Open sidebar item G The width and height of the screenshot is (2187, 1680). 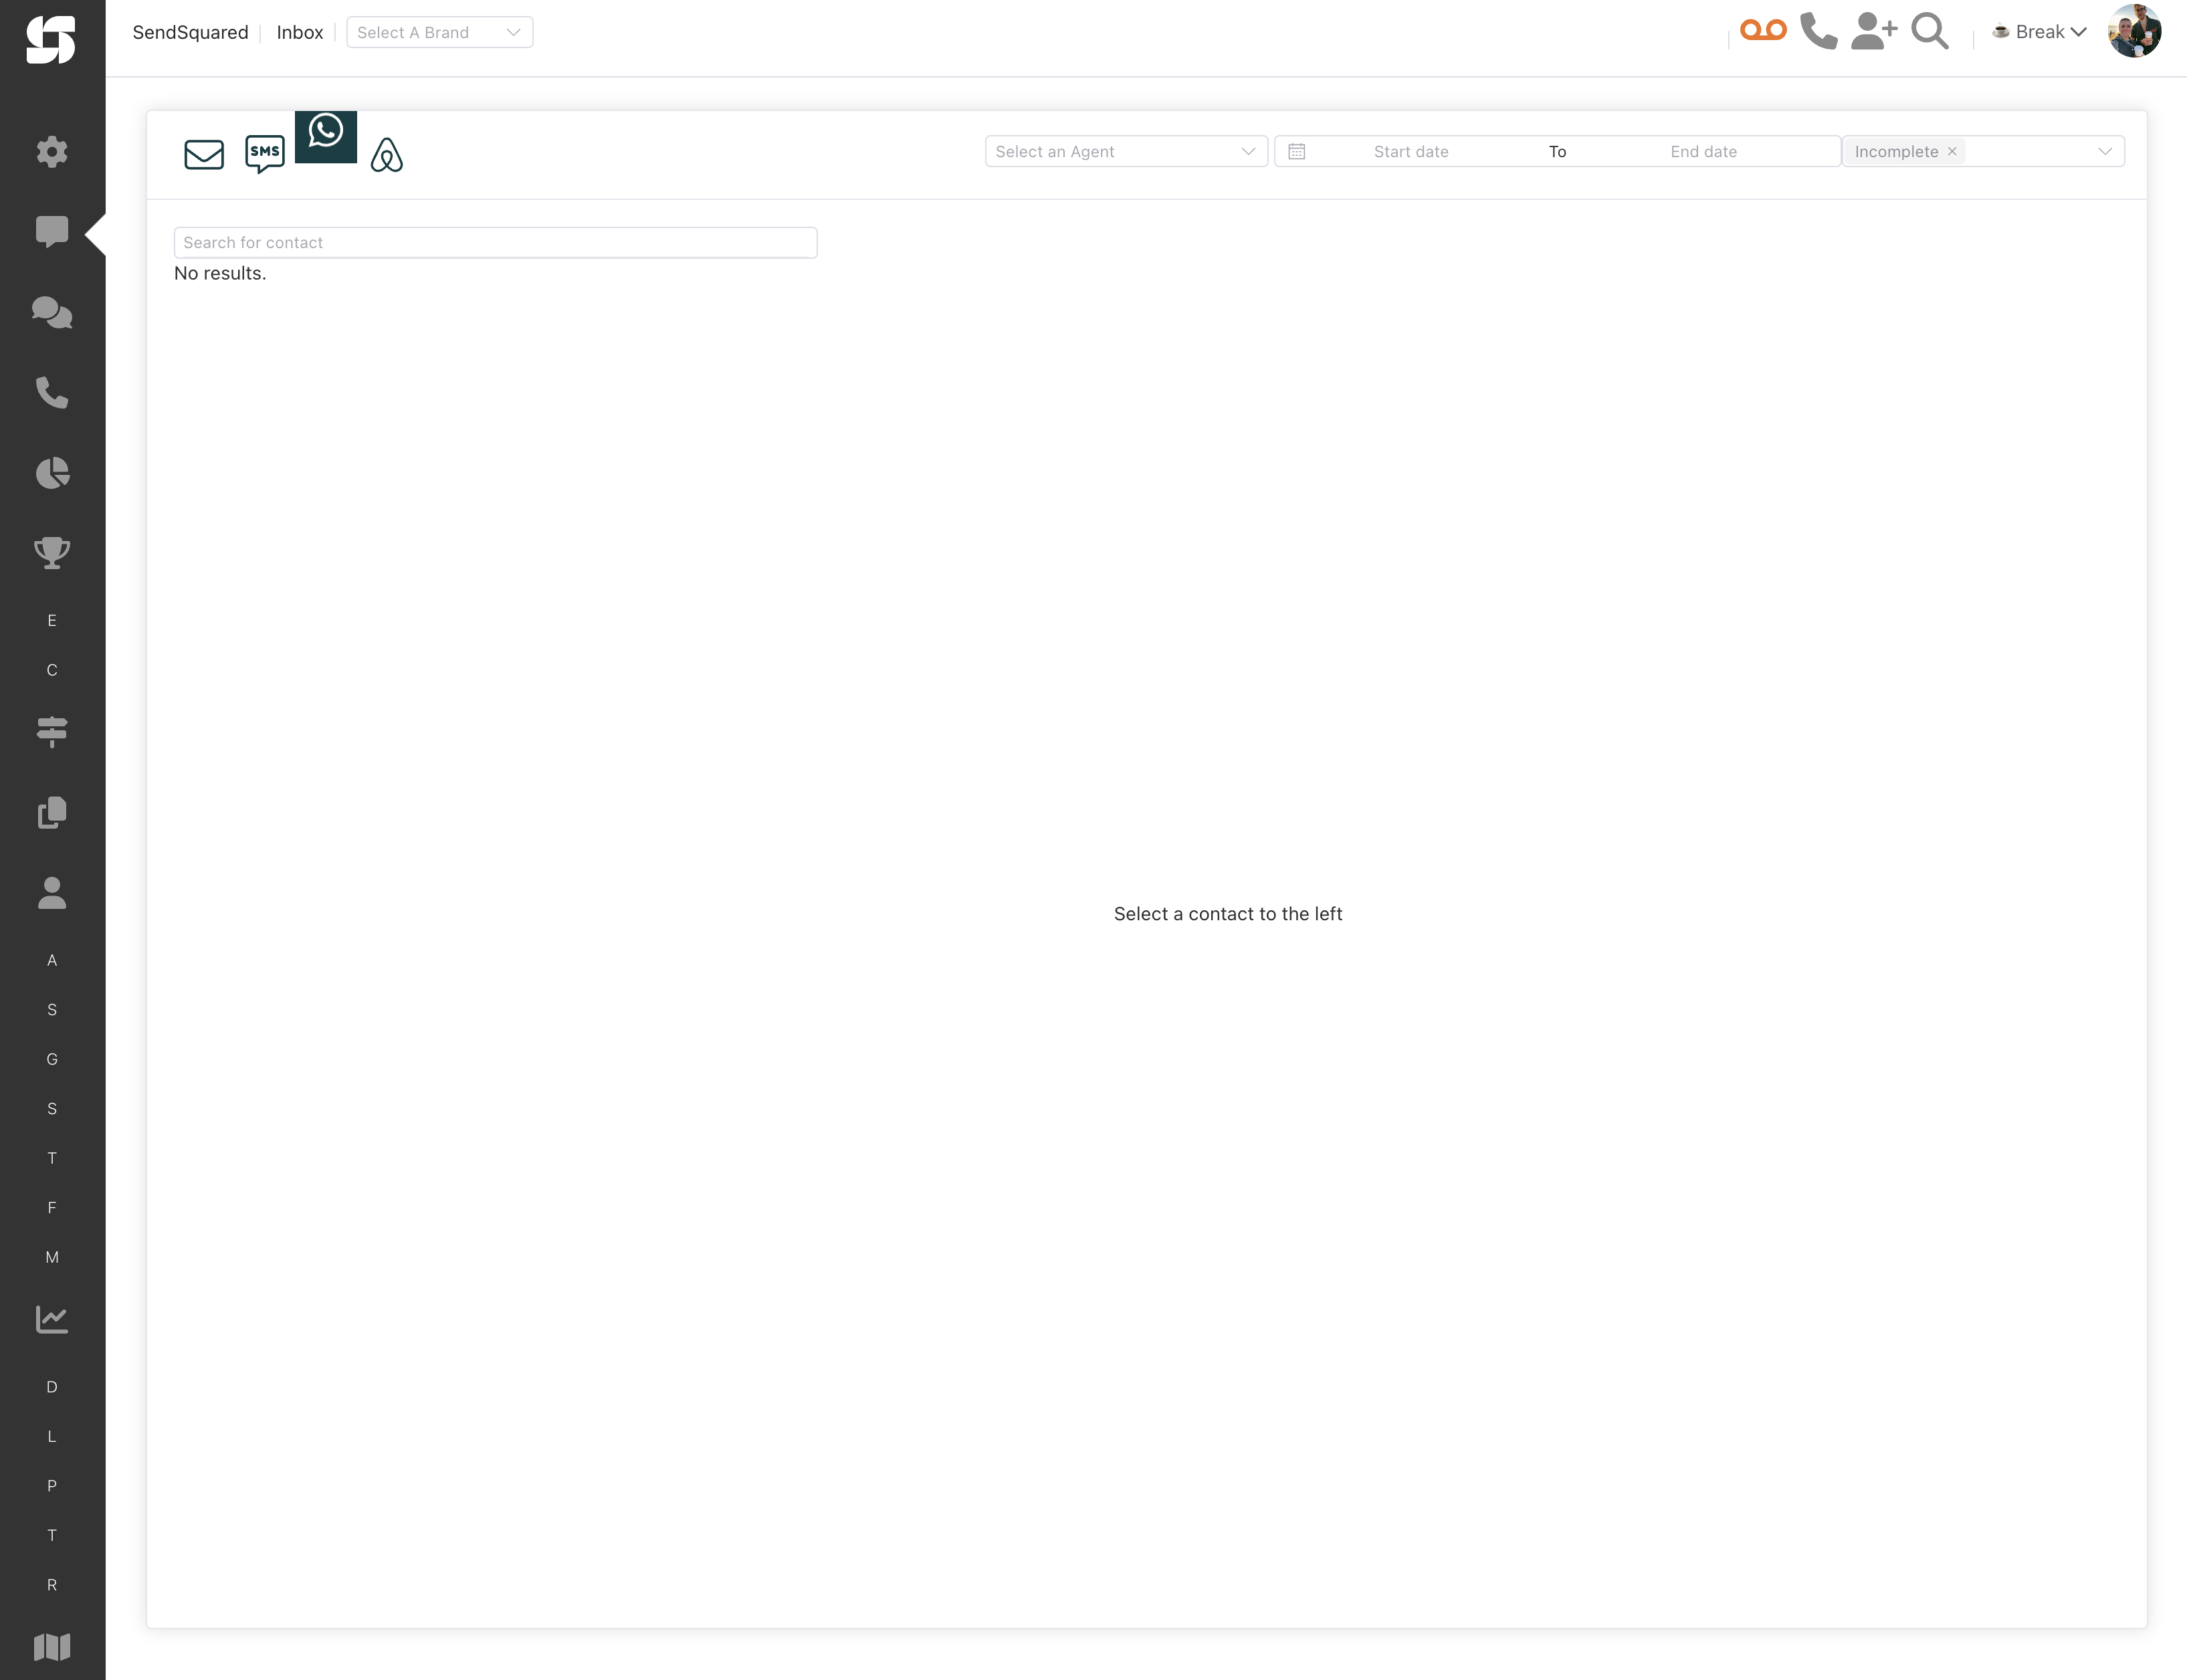point(52,1059)
